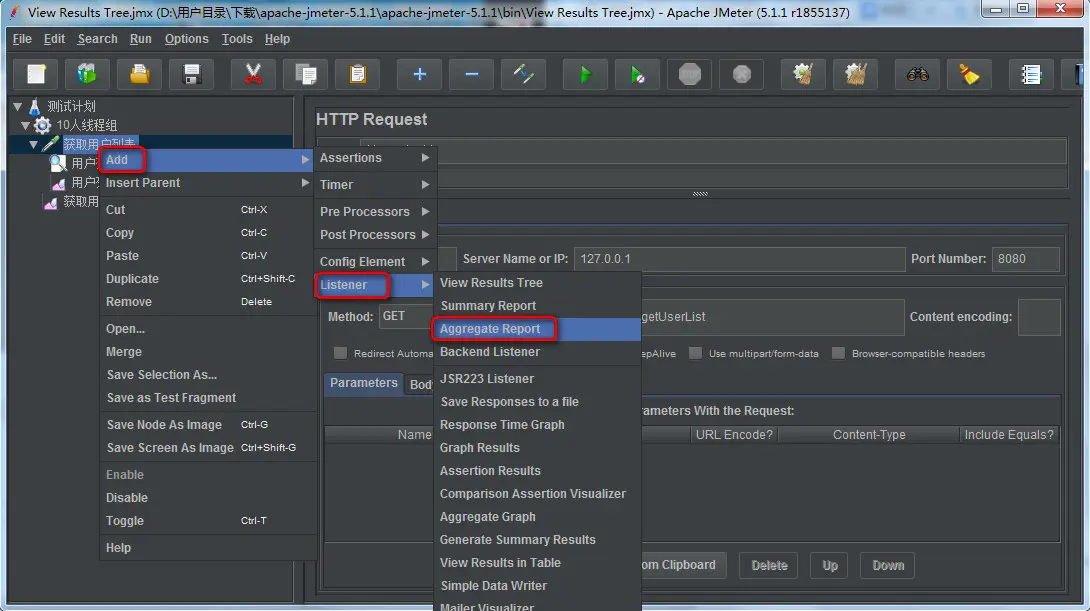1090x611 pixels.
Task: Click the New test plan toolbar icon
Action: [36, 74]
